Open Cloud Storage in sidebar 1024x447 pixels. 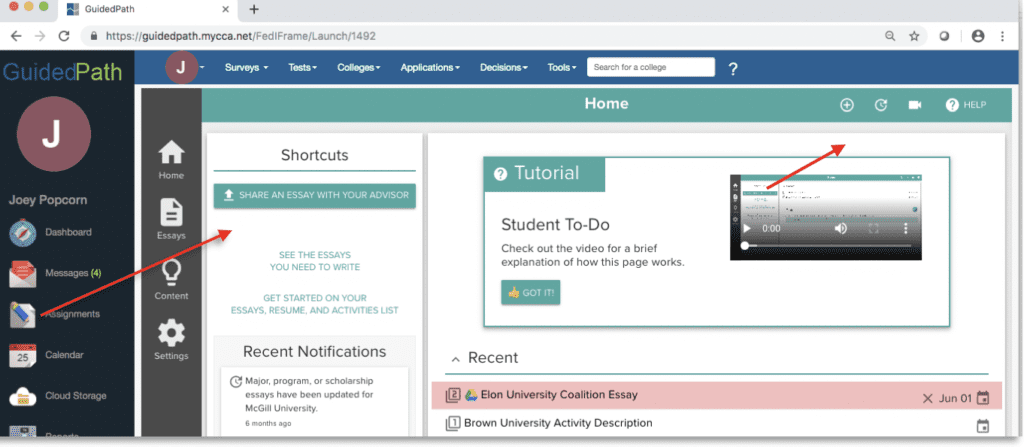pos(74,396)
